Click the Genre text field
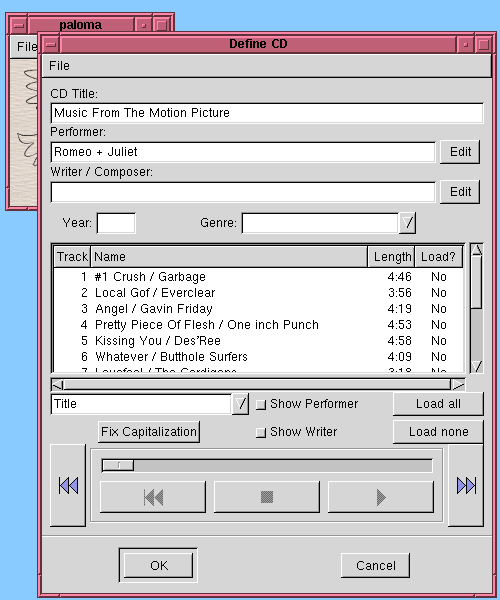The image size is (500, 600). coord(320,223)
